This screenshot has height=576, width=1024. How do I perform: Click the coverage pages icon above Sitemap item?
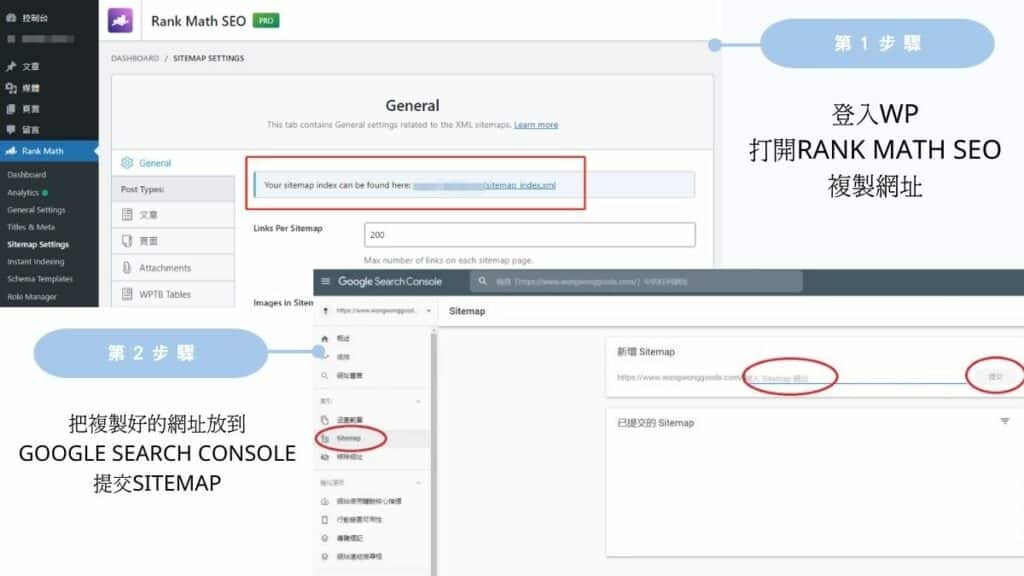(x=325, y=420)
